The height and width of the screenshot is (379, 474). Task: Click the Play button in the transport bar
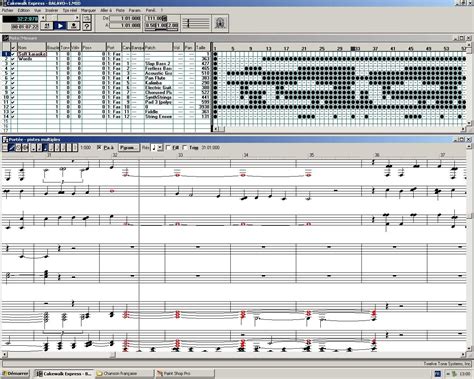tap(60, 26)
